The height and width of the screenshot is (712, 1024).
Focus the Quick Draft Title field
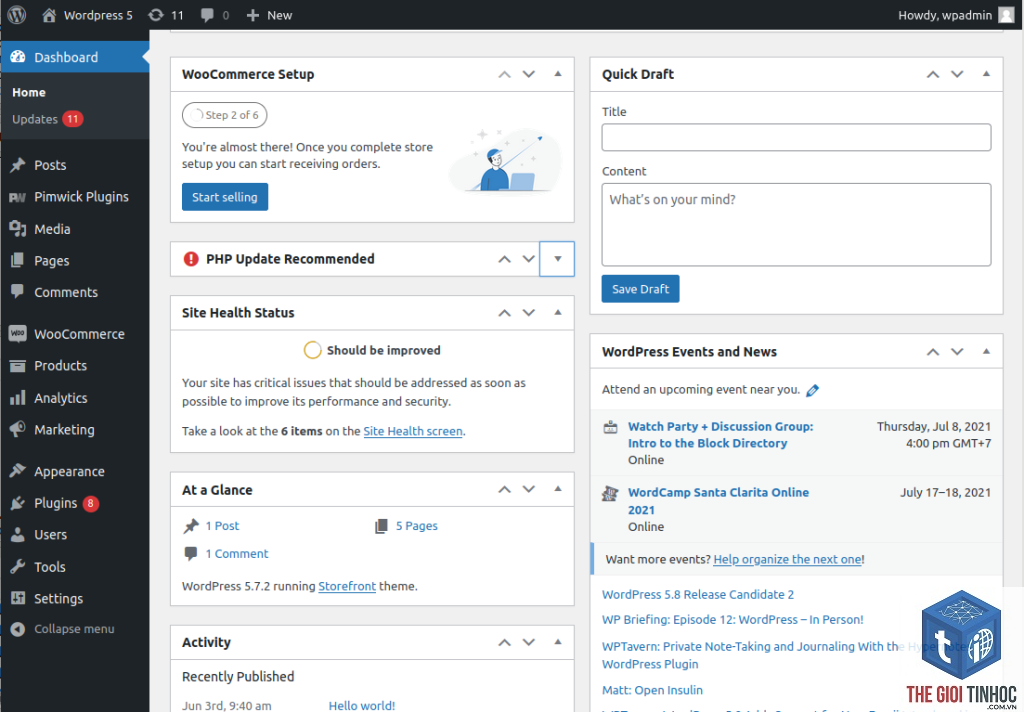pyautogui.click(x=796, y=137)
